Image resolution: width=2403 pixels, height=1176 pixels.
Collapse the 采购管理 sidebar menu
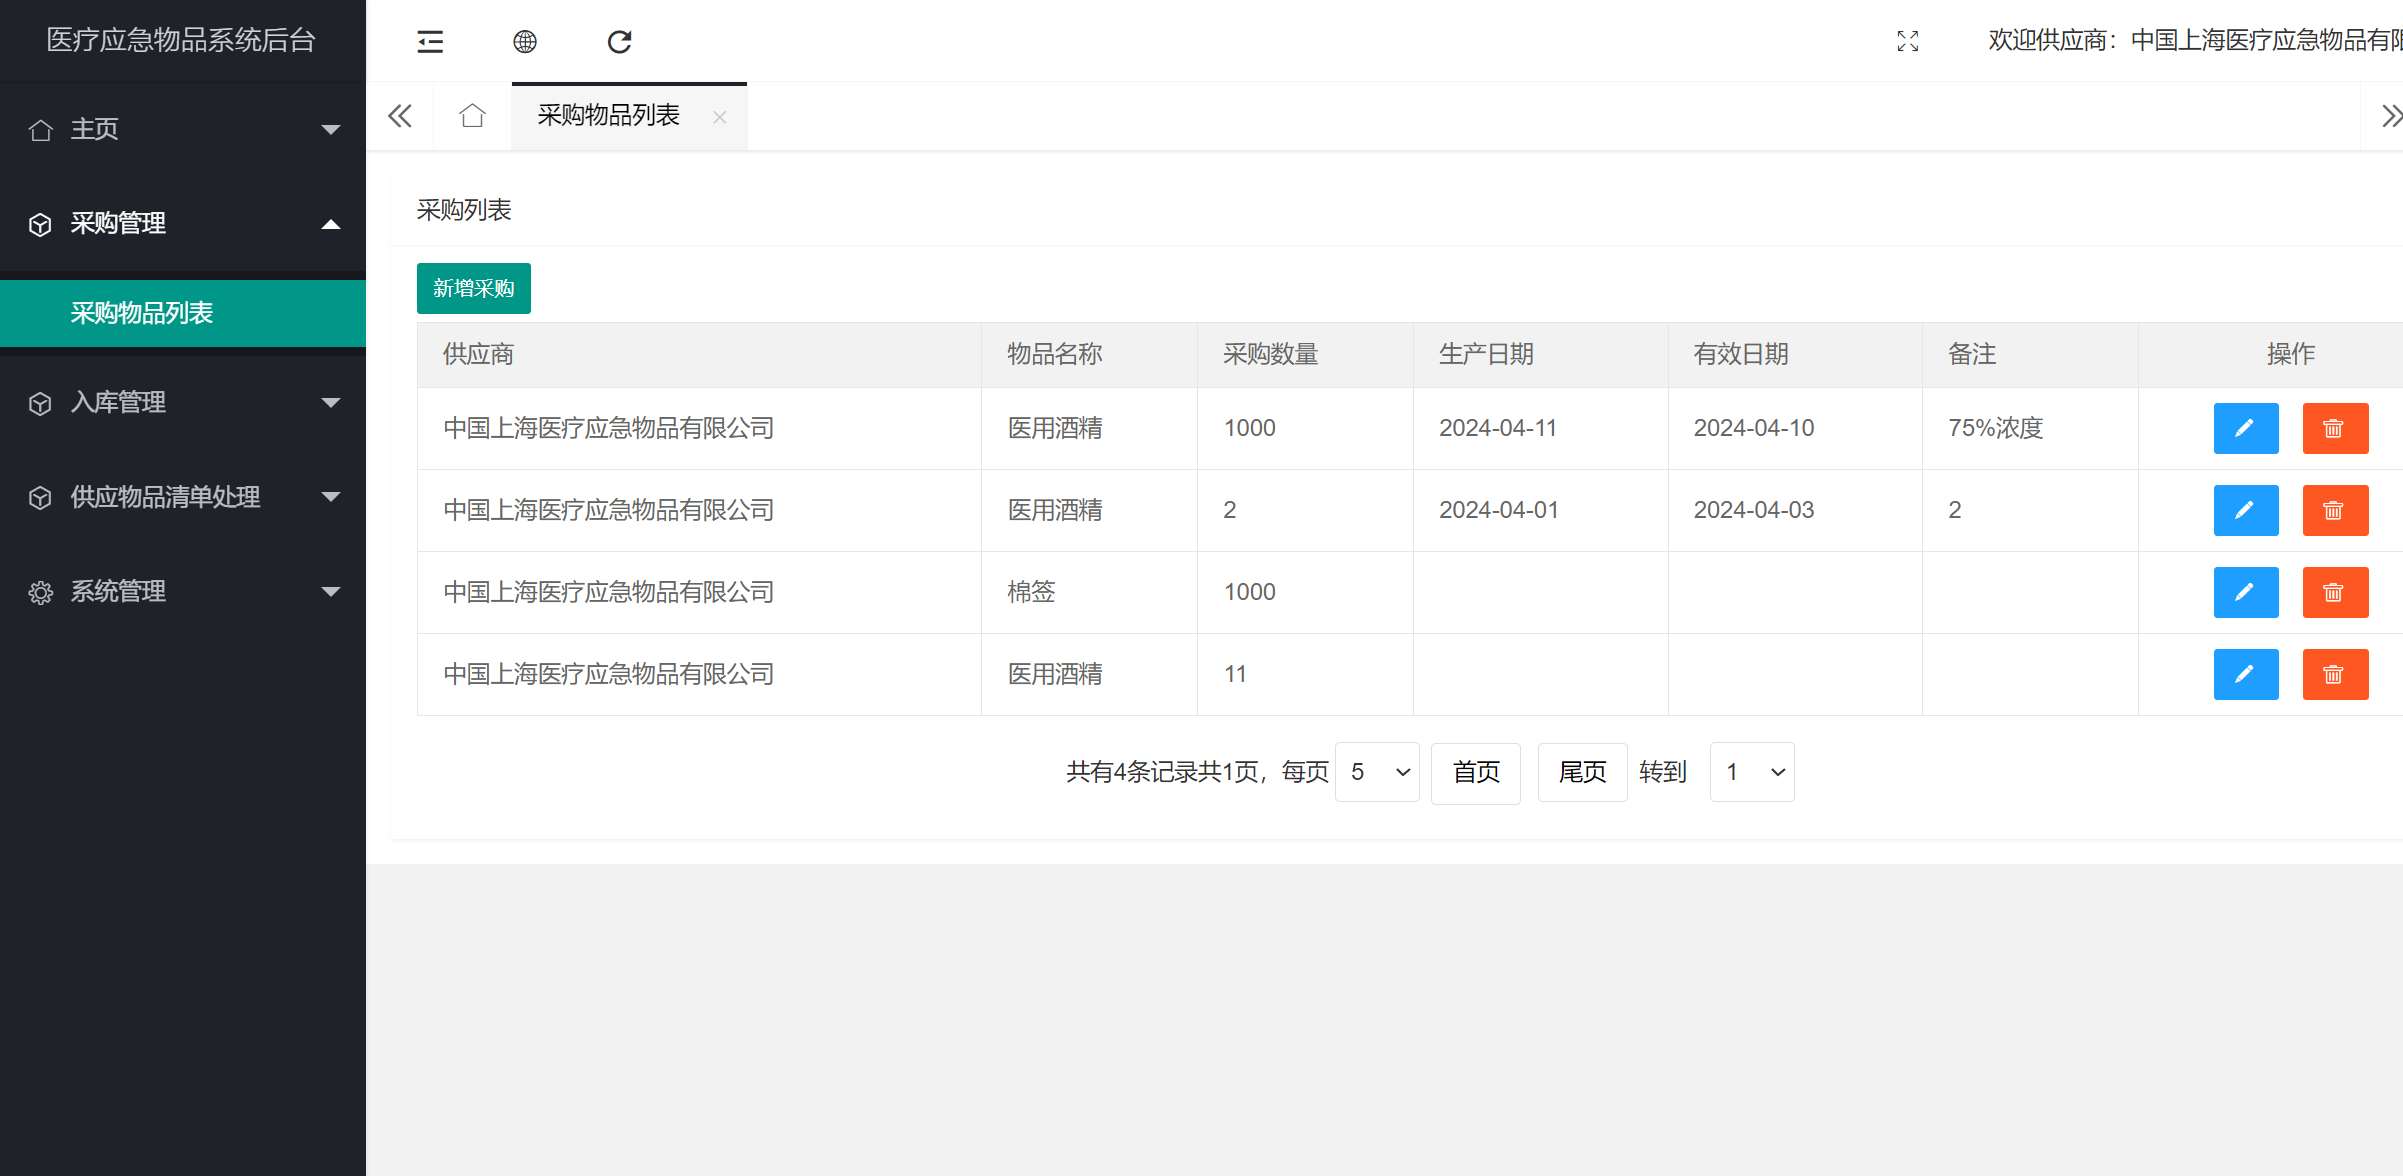point(183,223)
